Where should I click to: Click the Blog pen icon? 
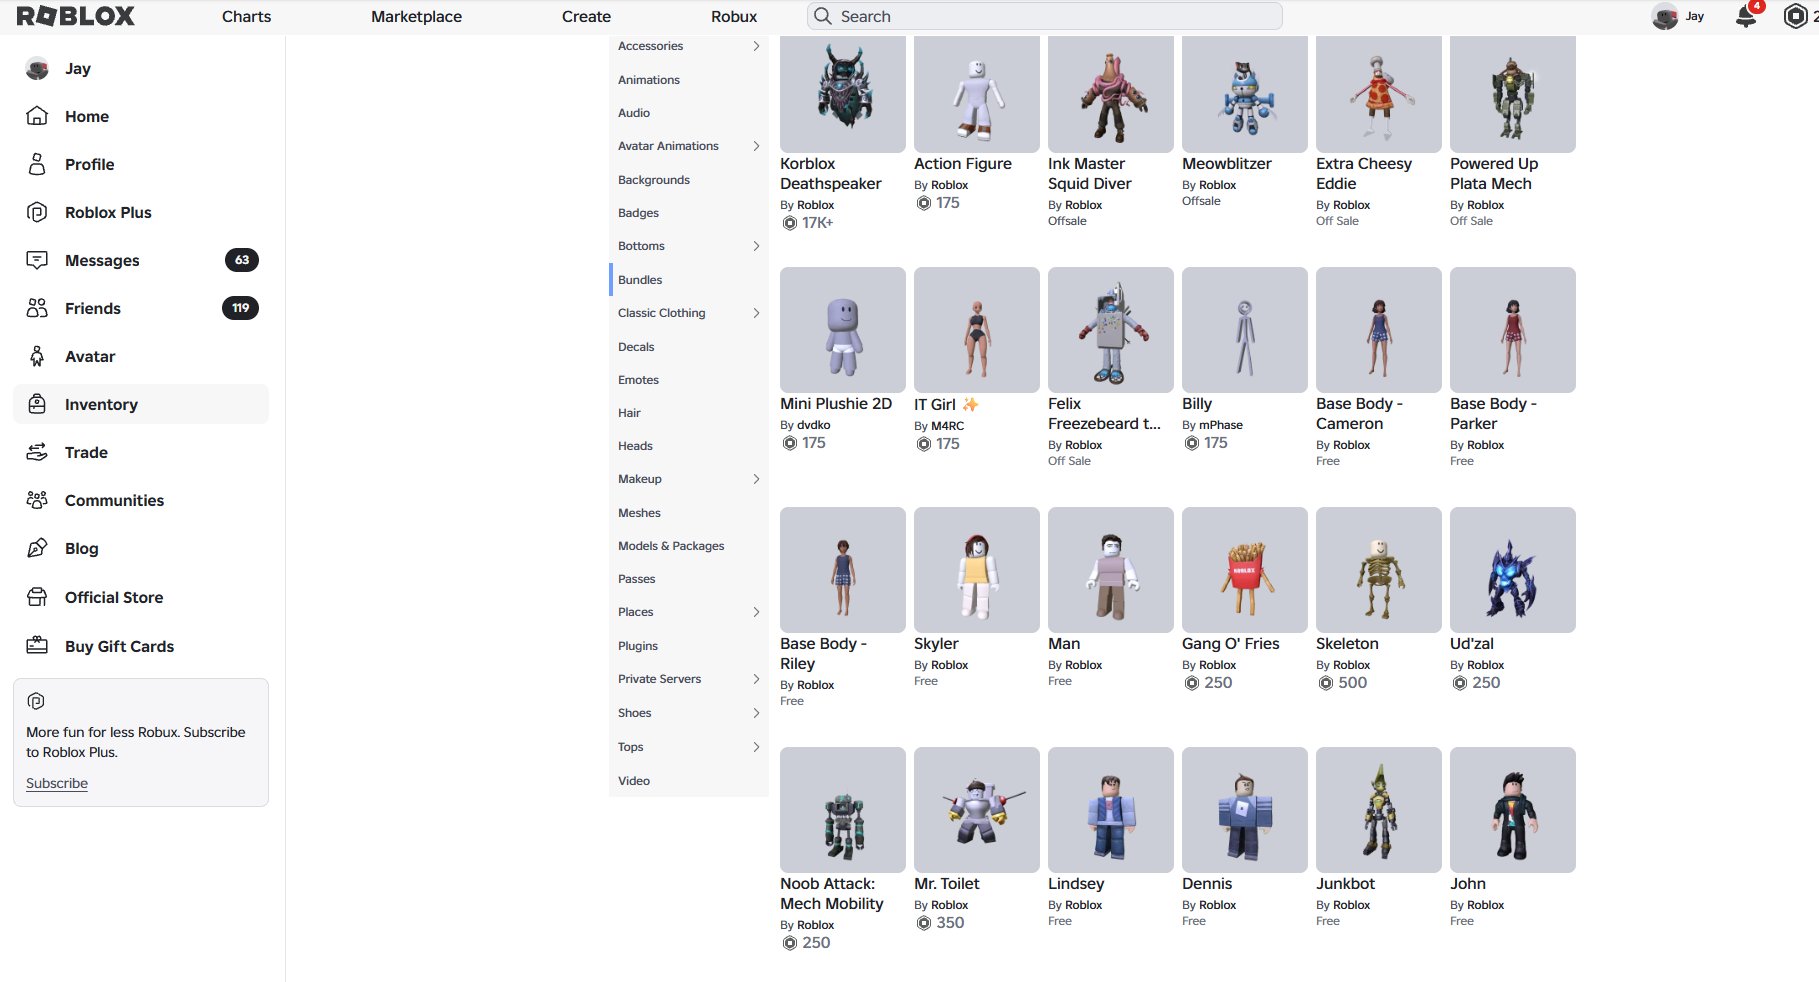point(37,548)
